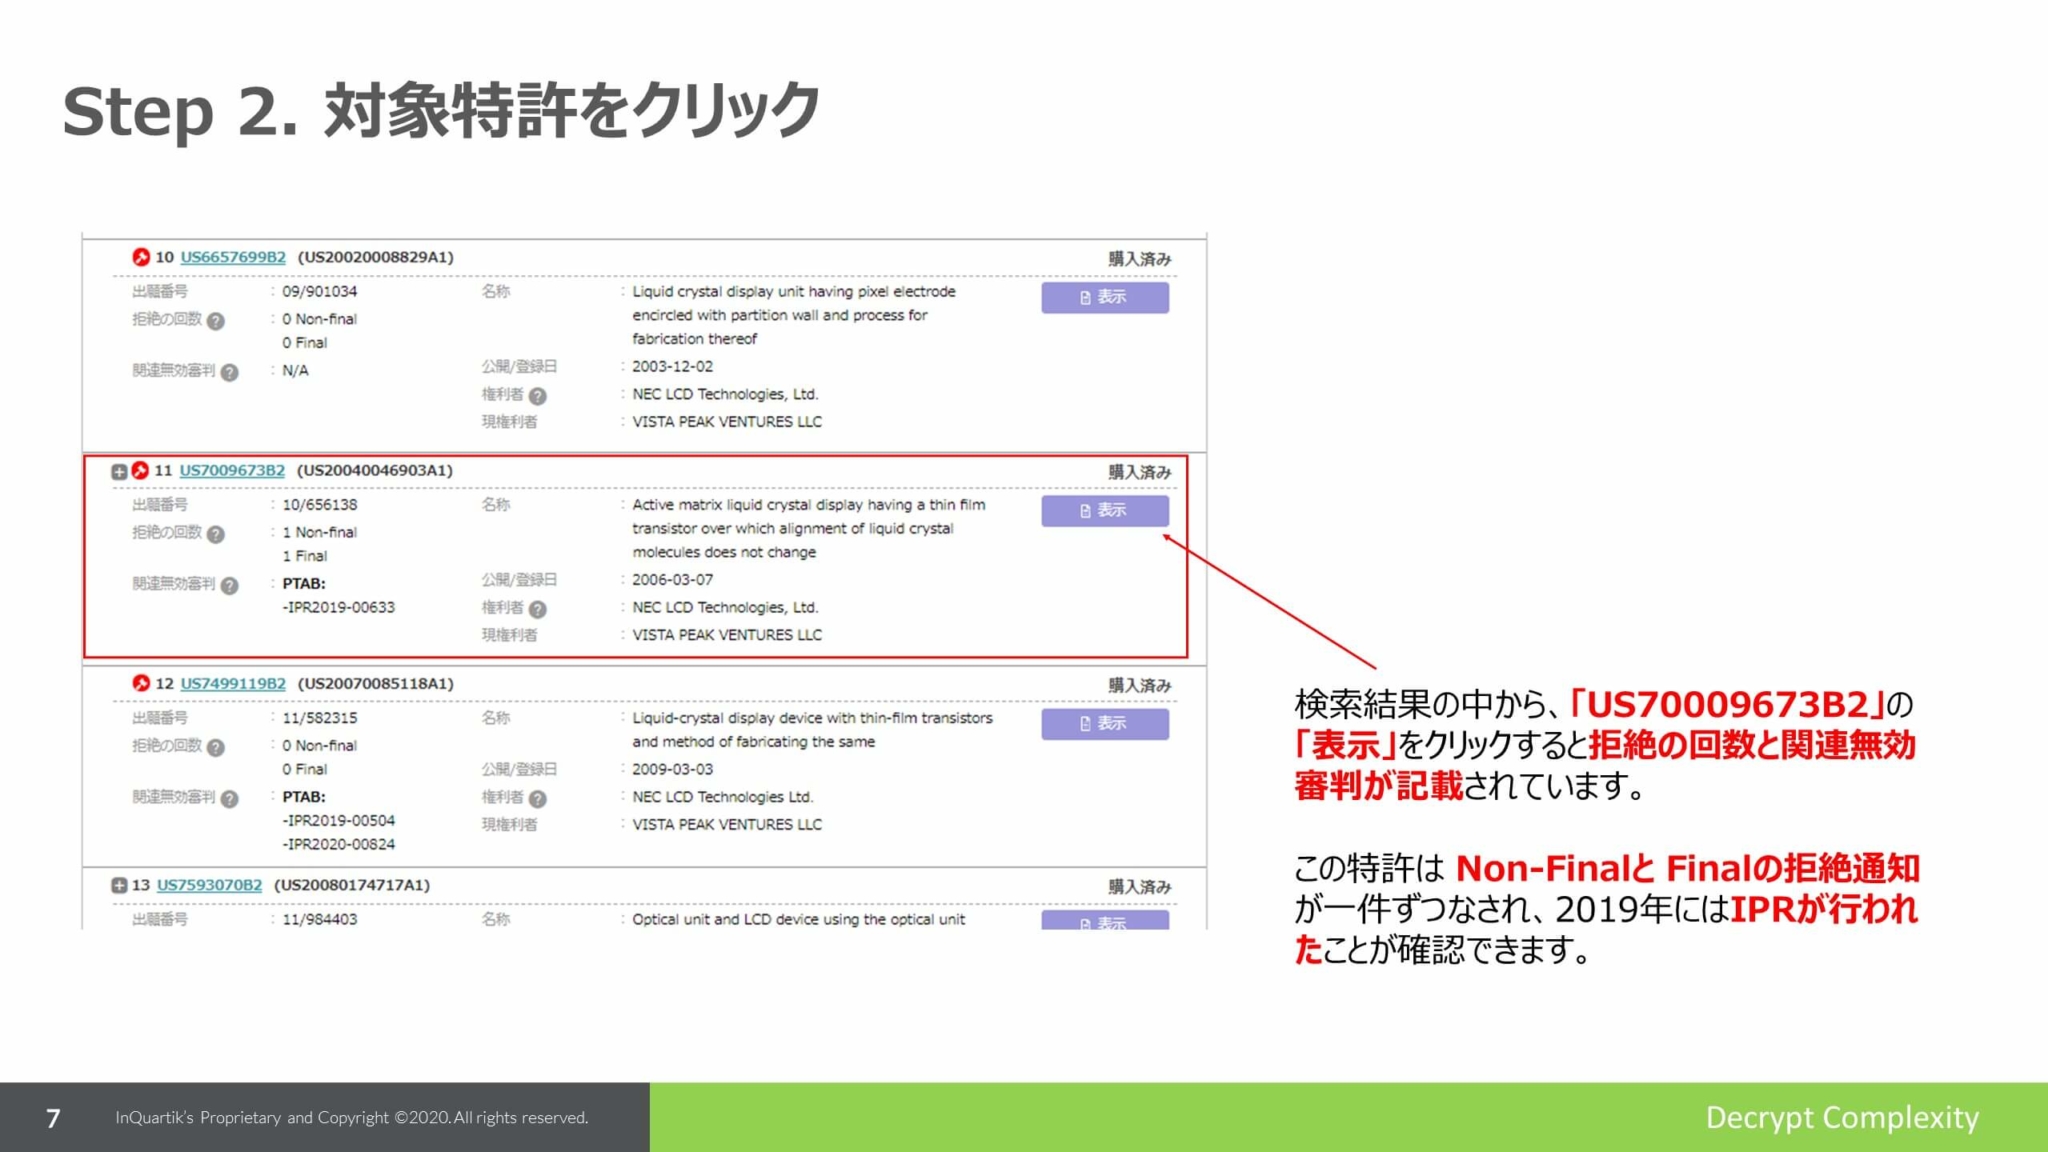2048x1152 pixels.
Task: Select date 2003-12-02
Action: 672,367
